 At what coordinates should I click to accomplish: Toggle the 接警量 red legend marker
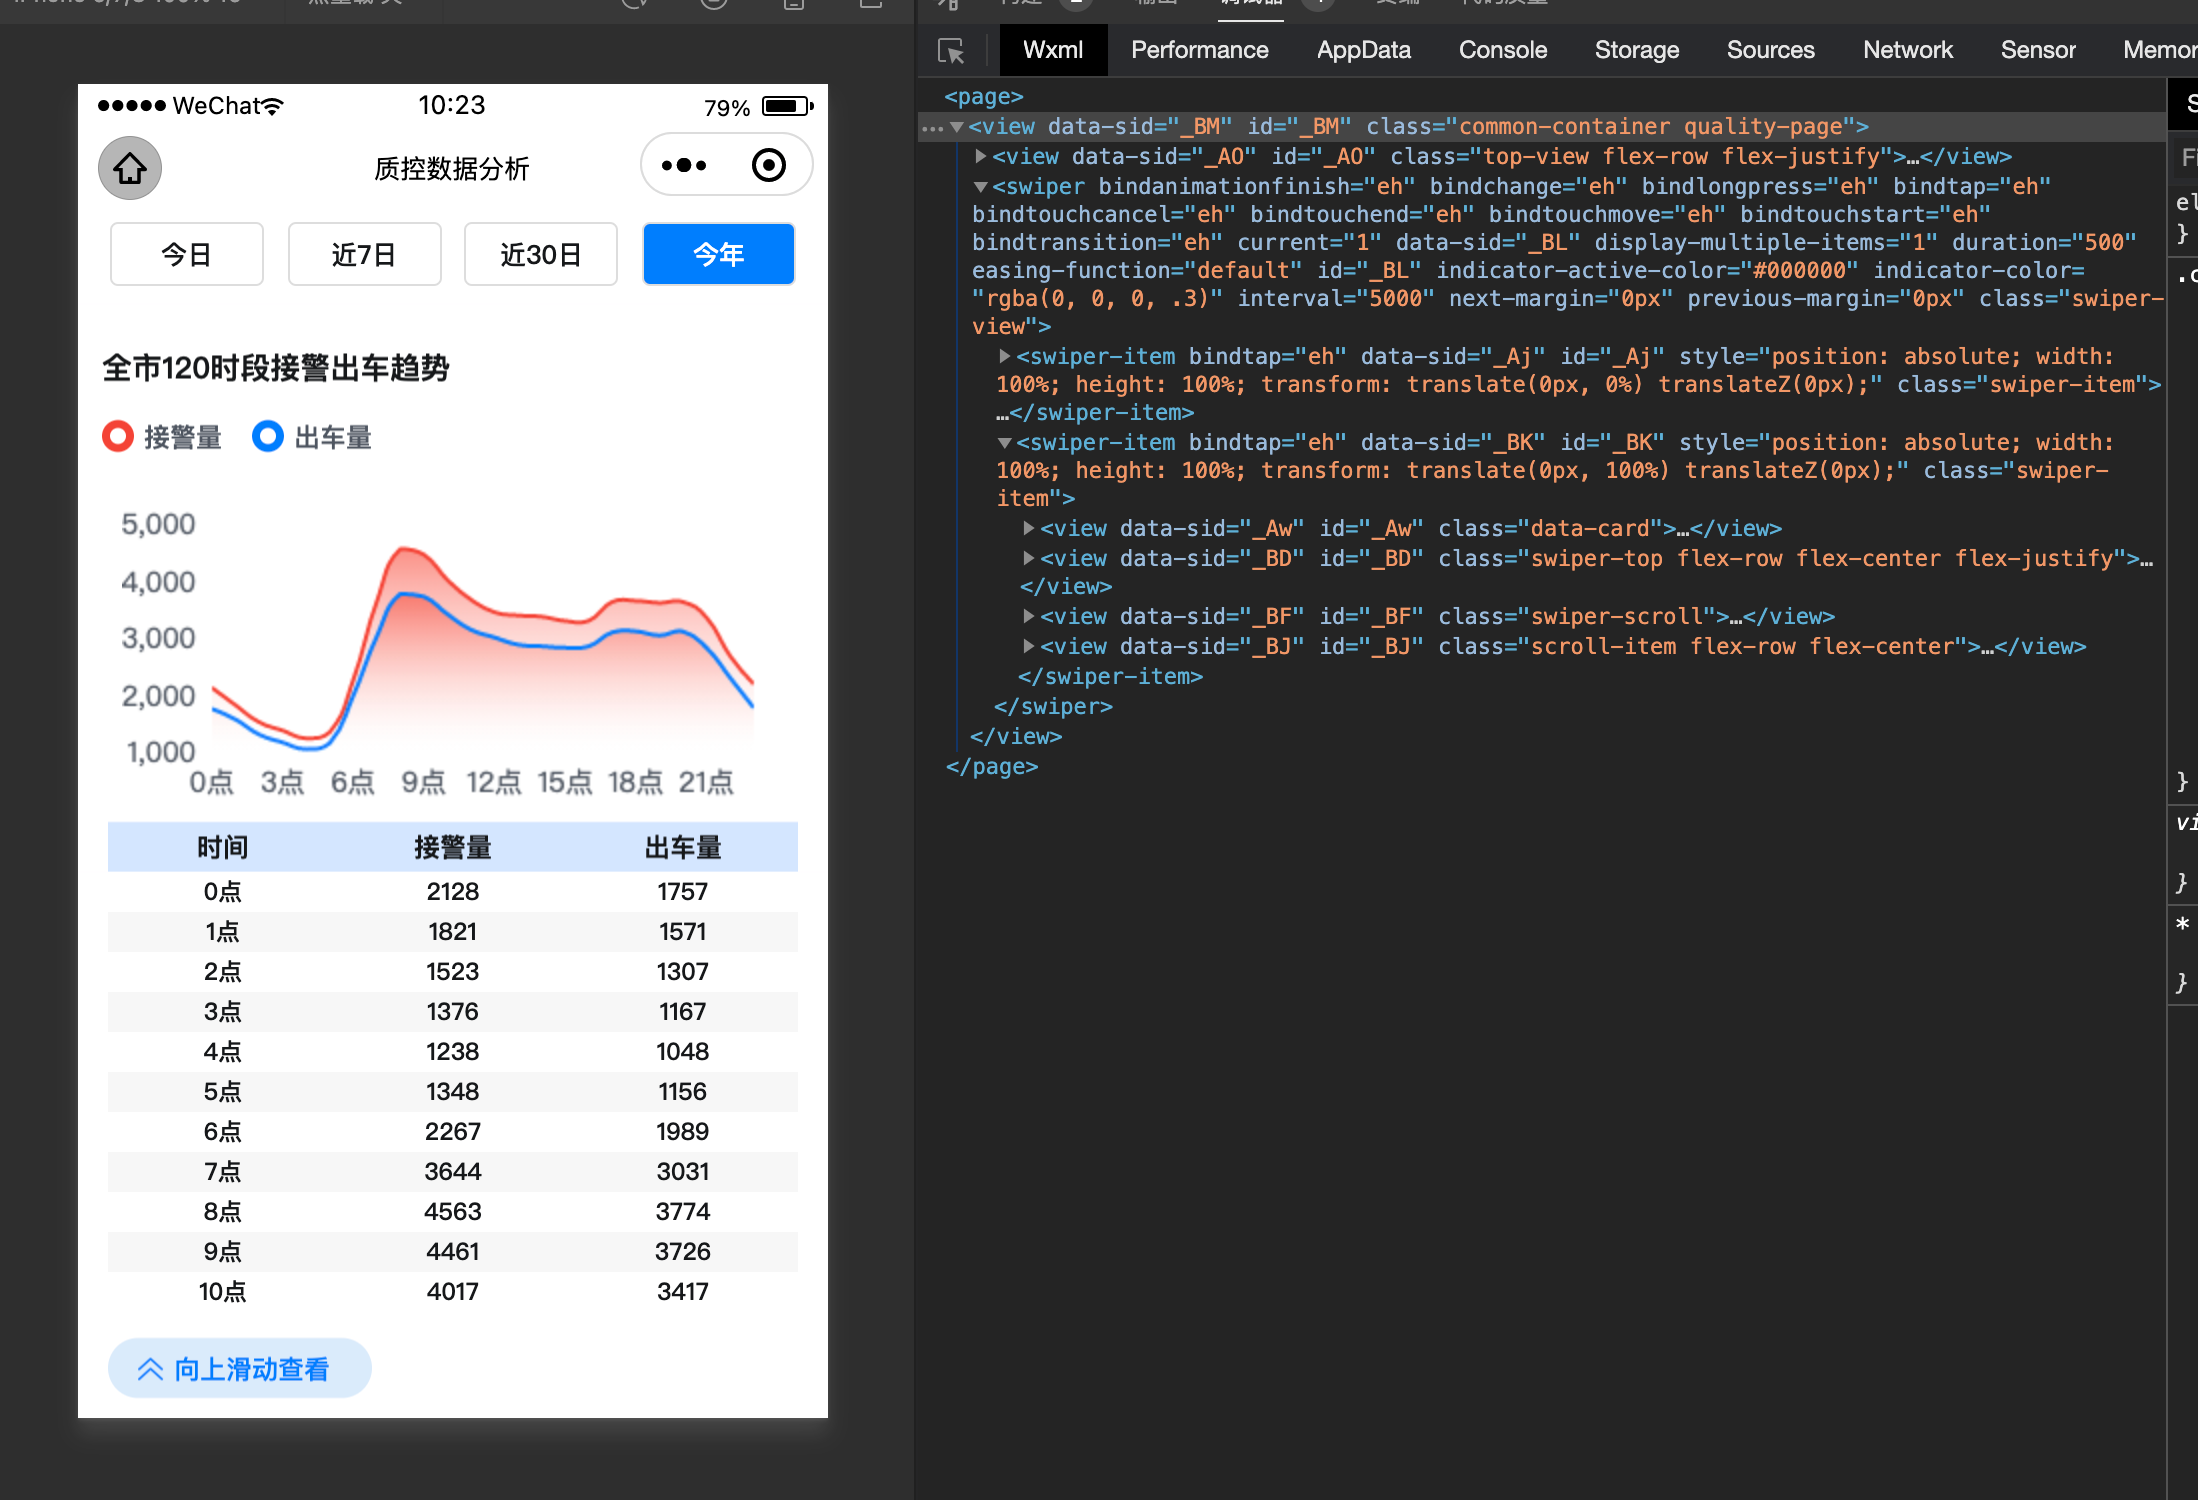tap(118, 437)
